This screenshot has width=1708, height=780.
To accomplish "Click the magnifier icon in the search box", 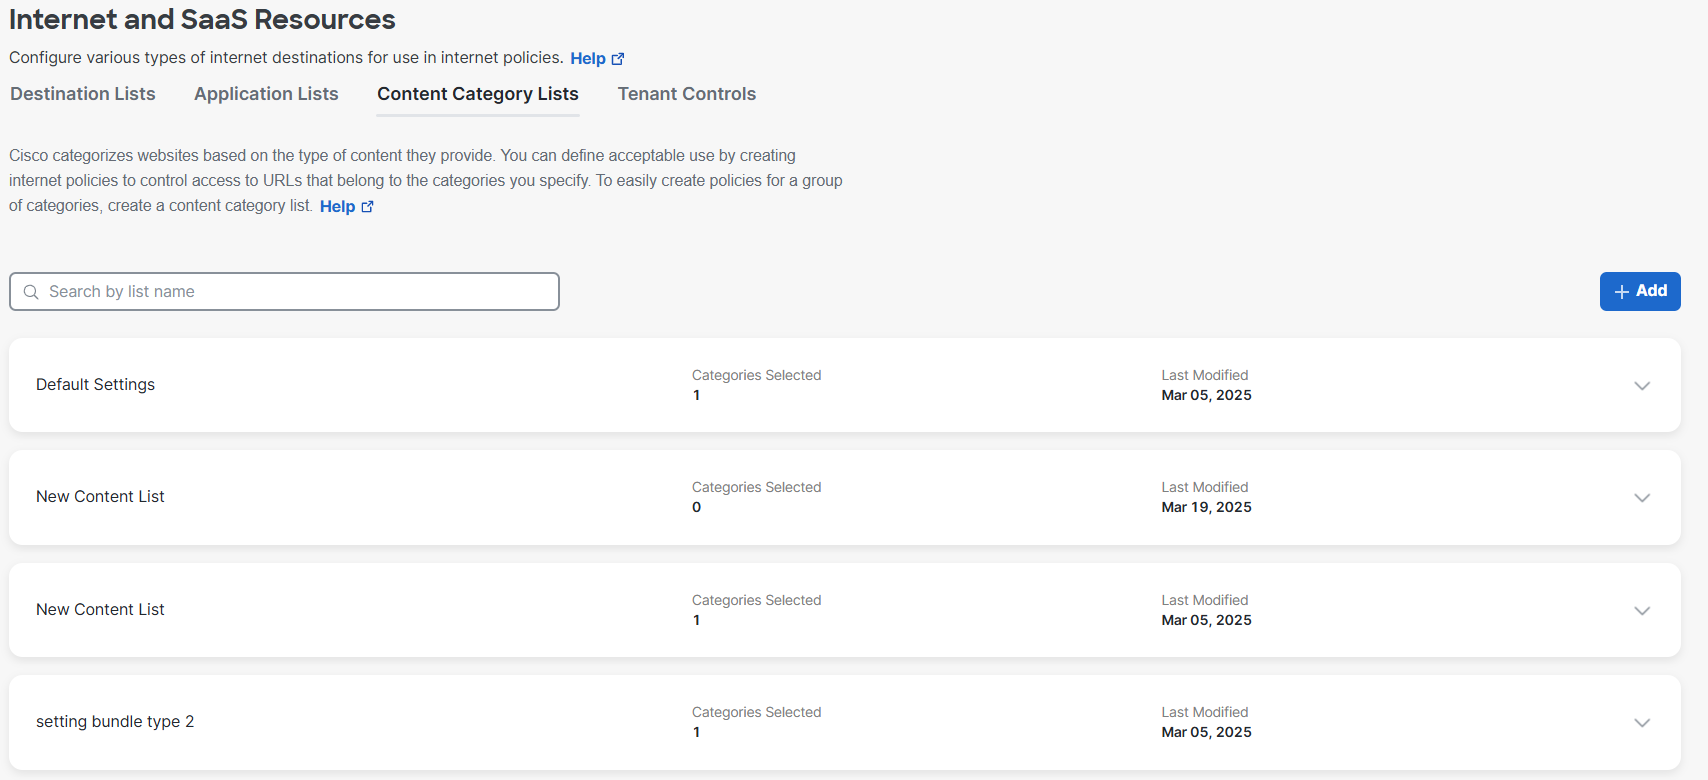I will 31,292.
